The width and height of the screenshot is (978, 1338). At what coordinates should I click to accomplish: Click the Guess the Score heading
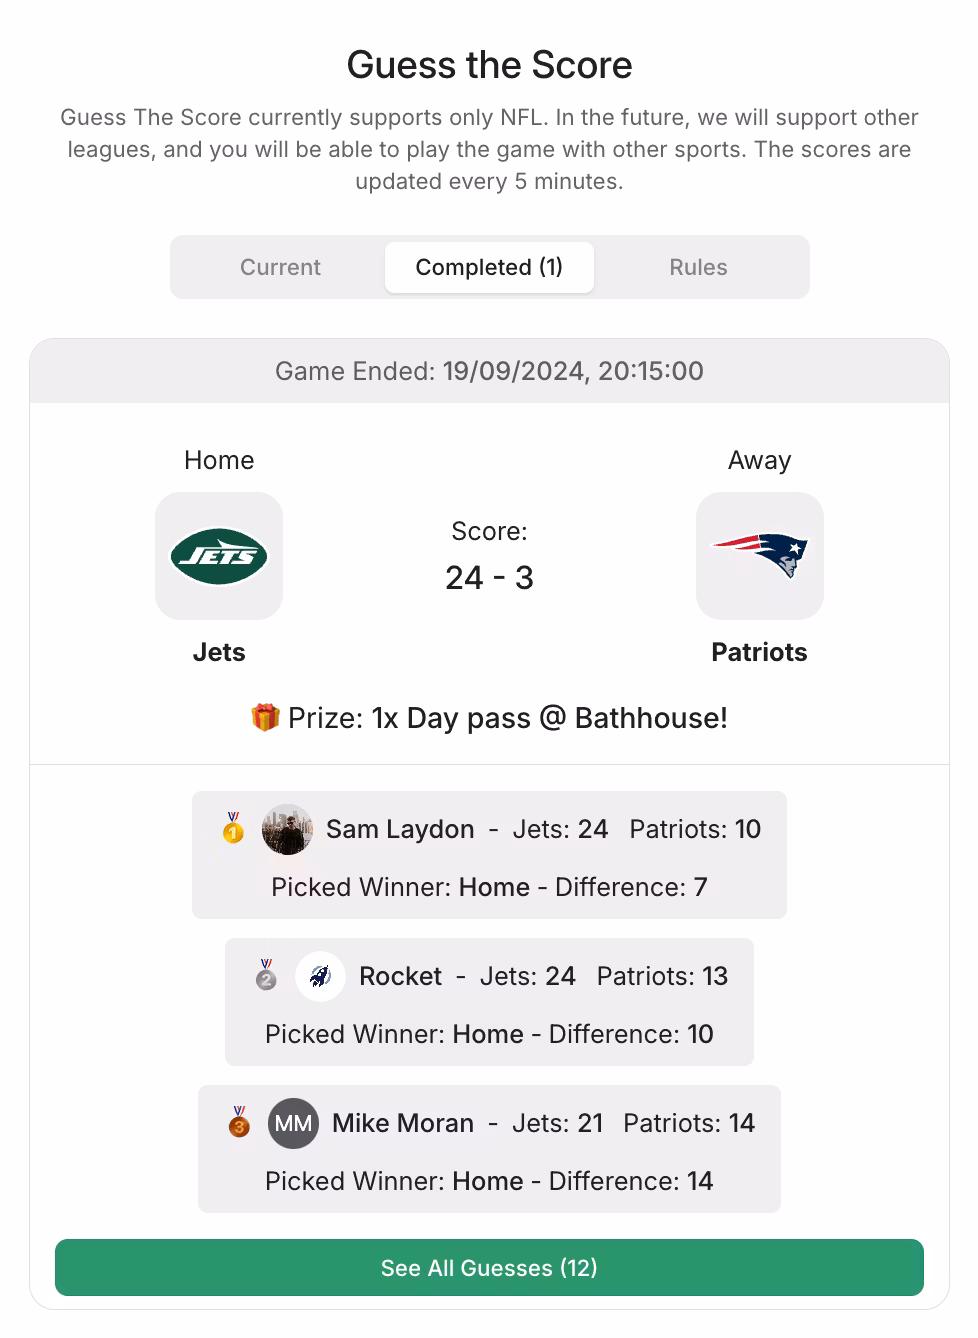click(489, 65)
